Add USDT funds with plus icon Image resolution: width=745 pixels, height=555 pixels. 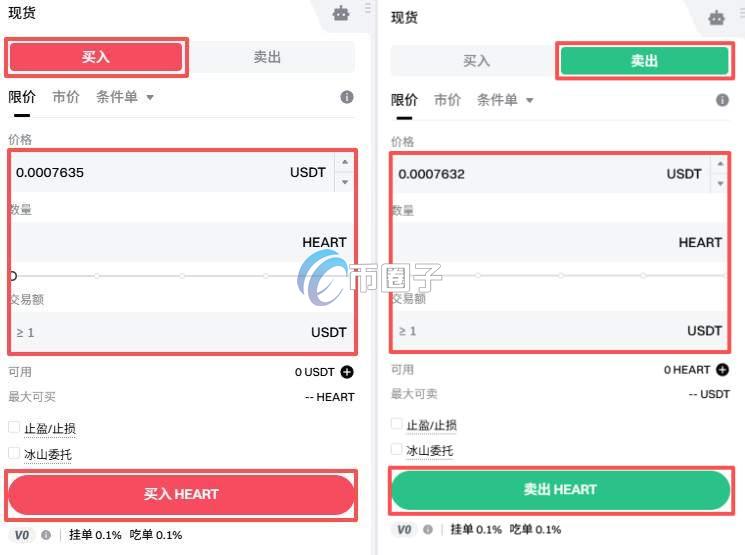pyautogui.click(x=347, y=372)
